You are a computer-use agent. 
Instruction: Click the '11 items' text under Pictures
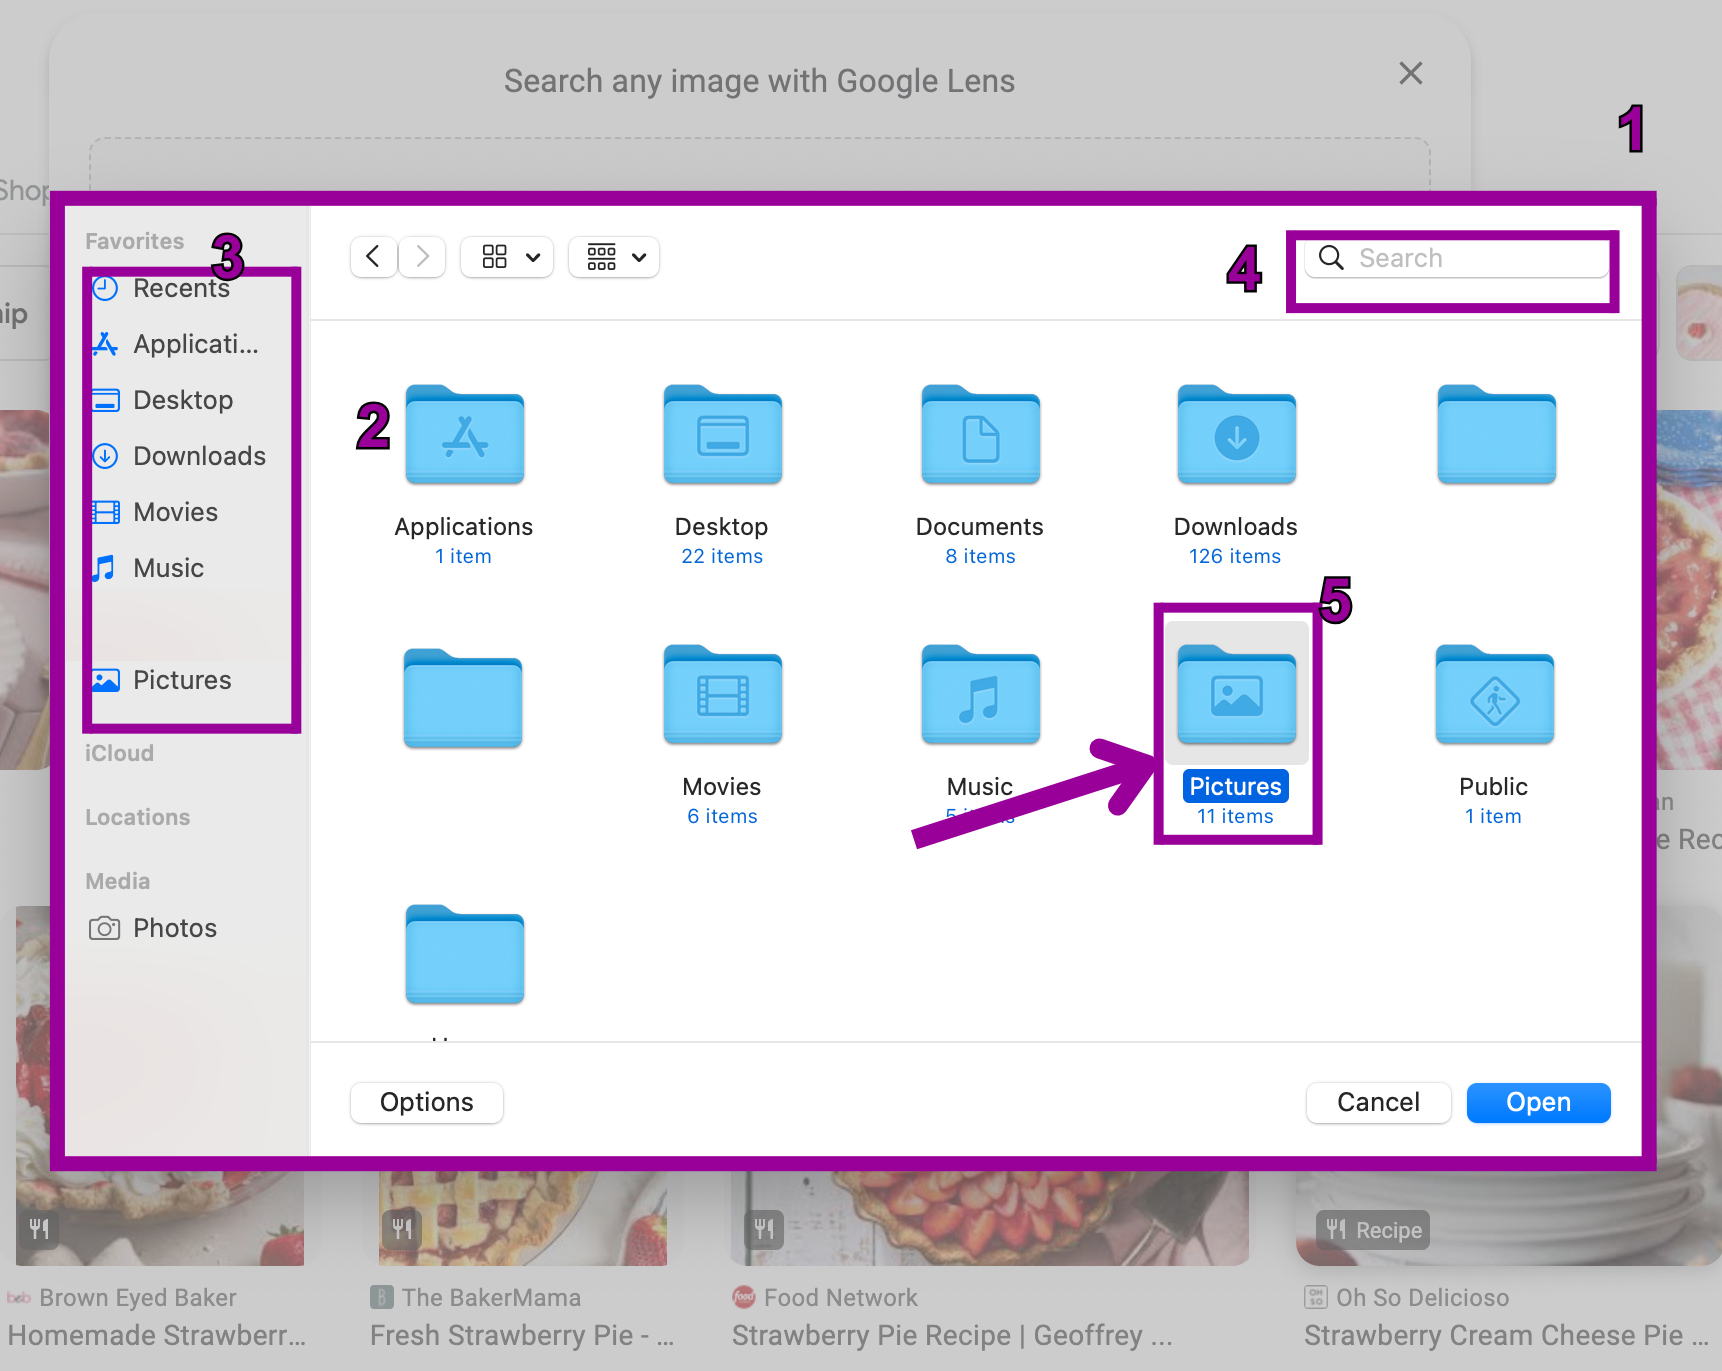[1235, 816]
